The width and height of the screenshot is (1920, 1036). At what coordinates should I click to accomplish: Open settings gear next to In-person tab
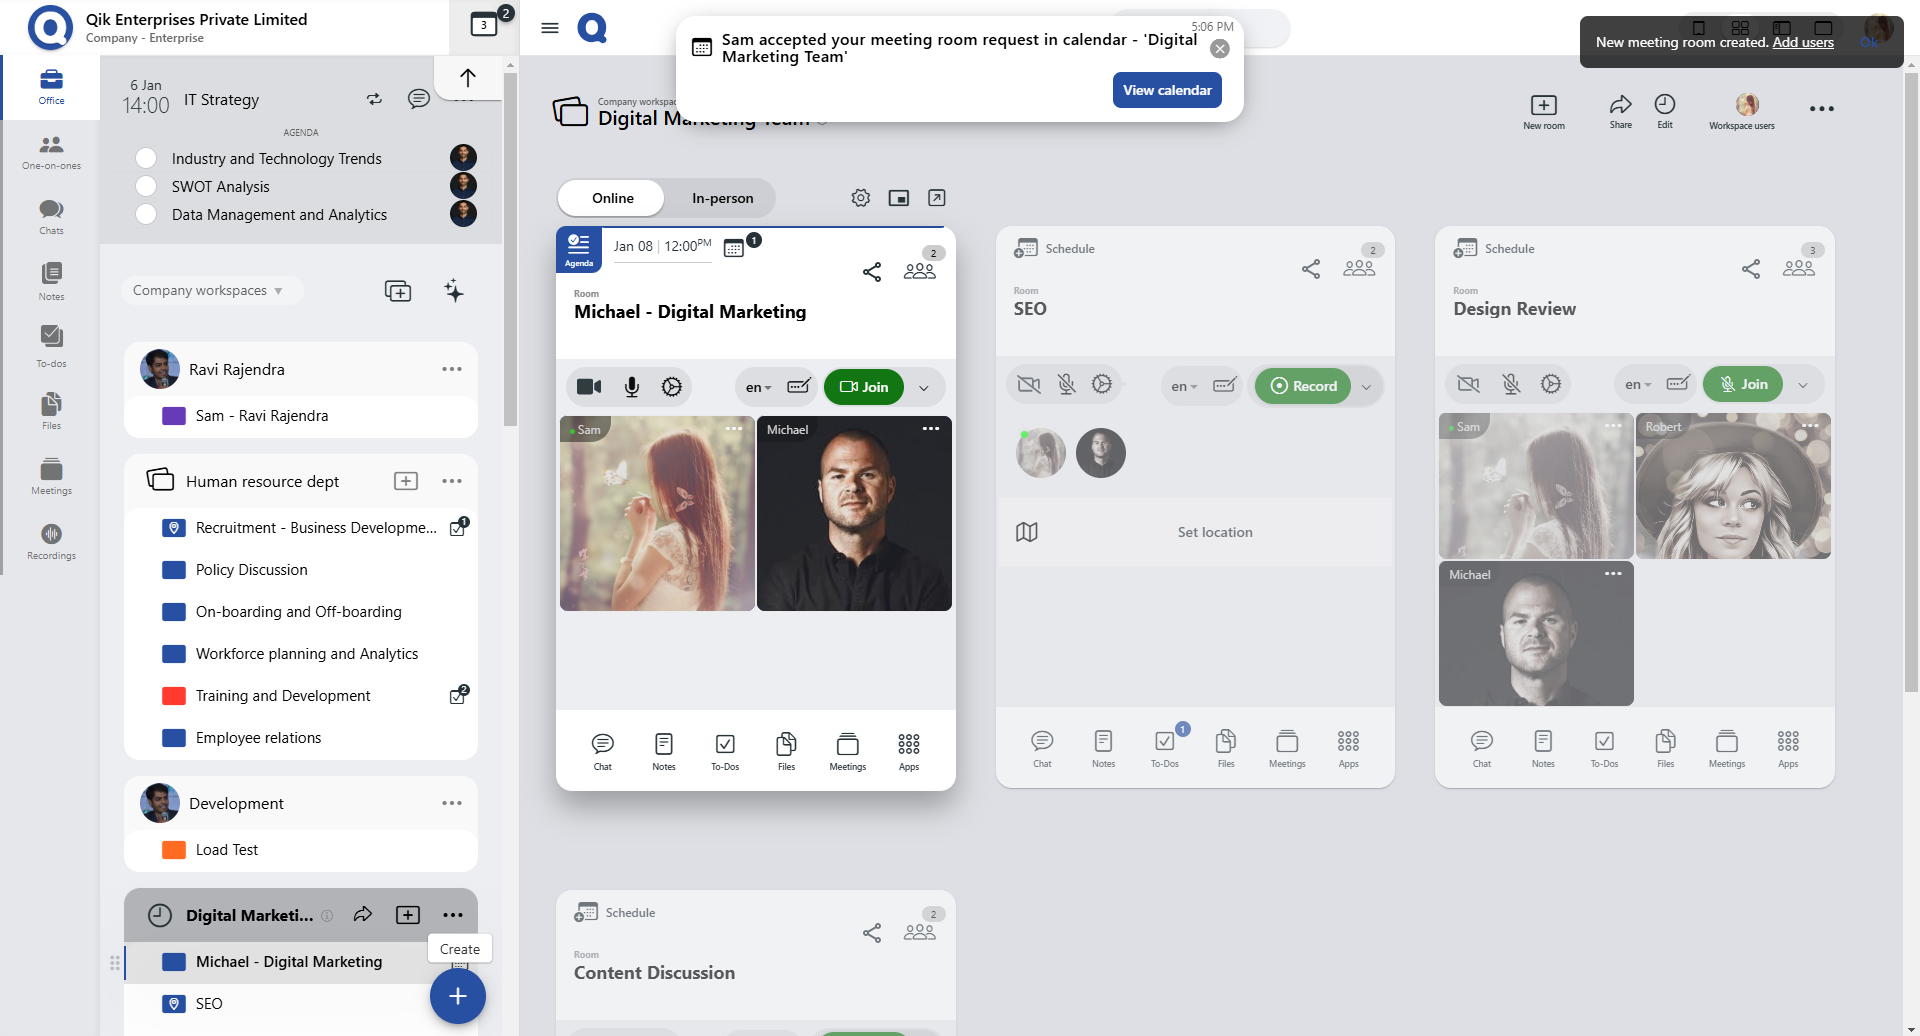tap(860, 198)
